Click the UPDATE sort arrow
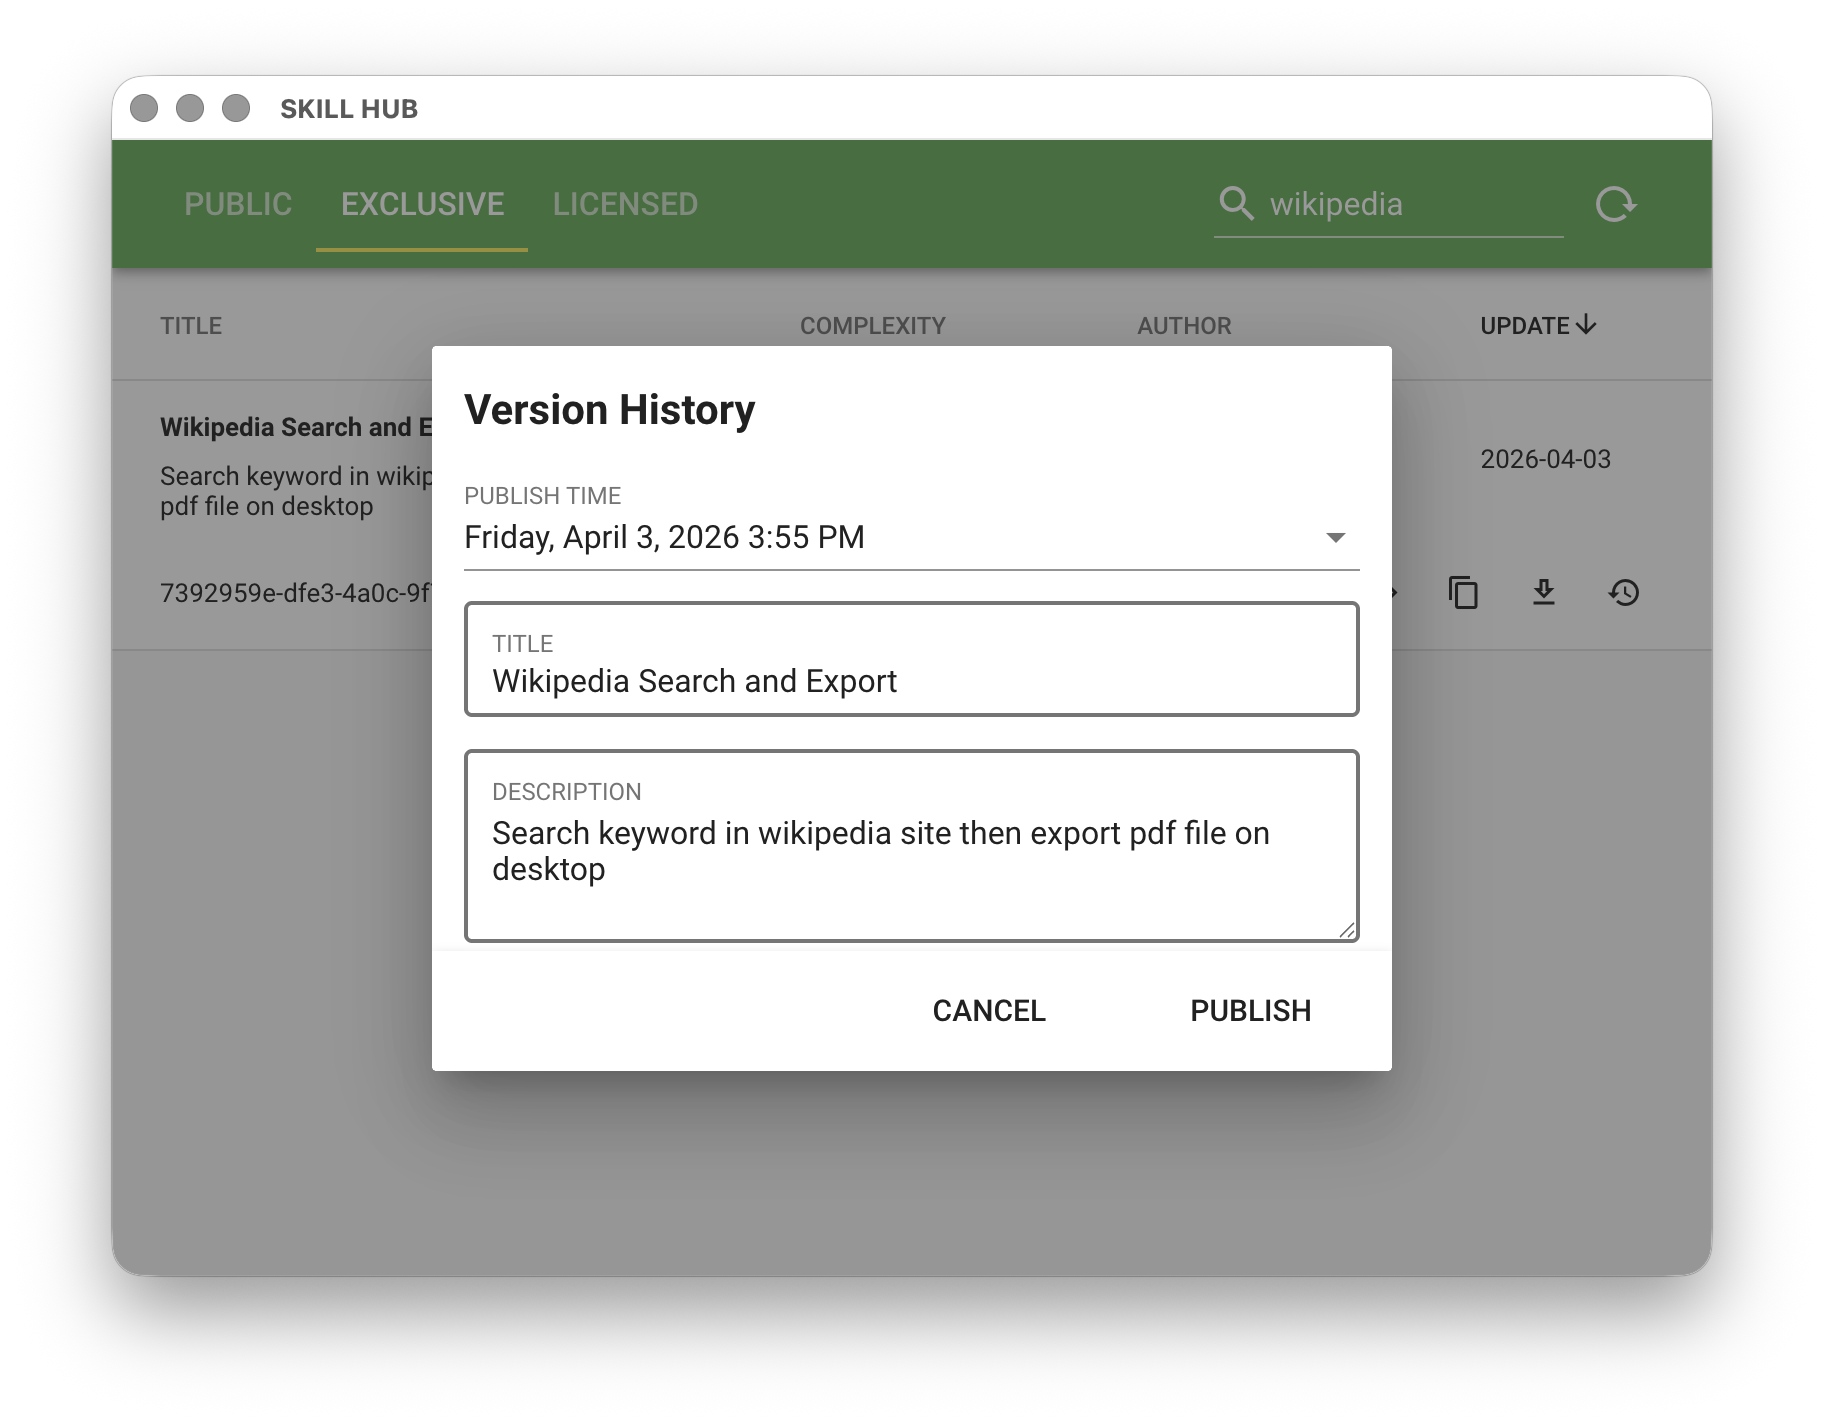The image size is (1824, 1424). click(1586, 326)
